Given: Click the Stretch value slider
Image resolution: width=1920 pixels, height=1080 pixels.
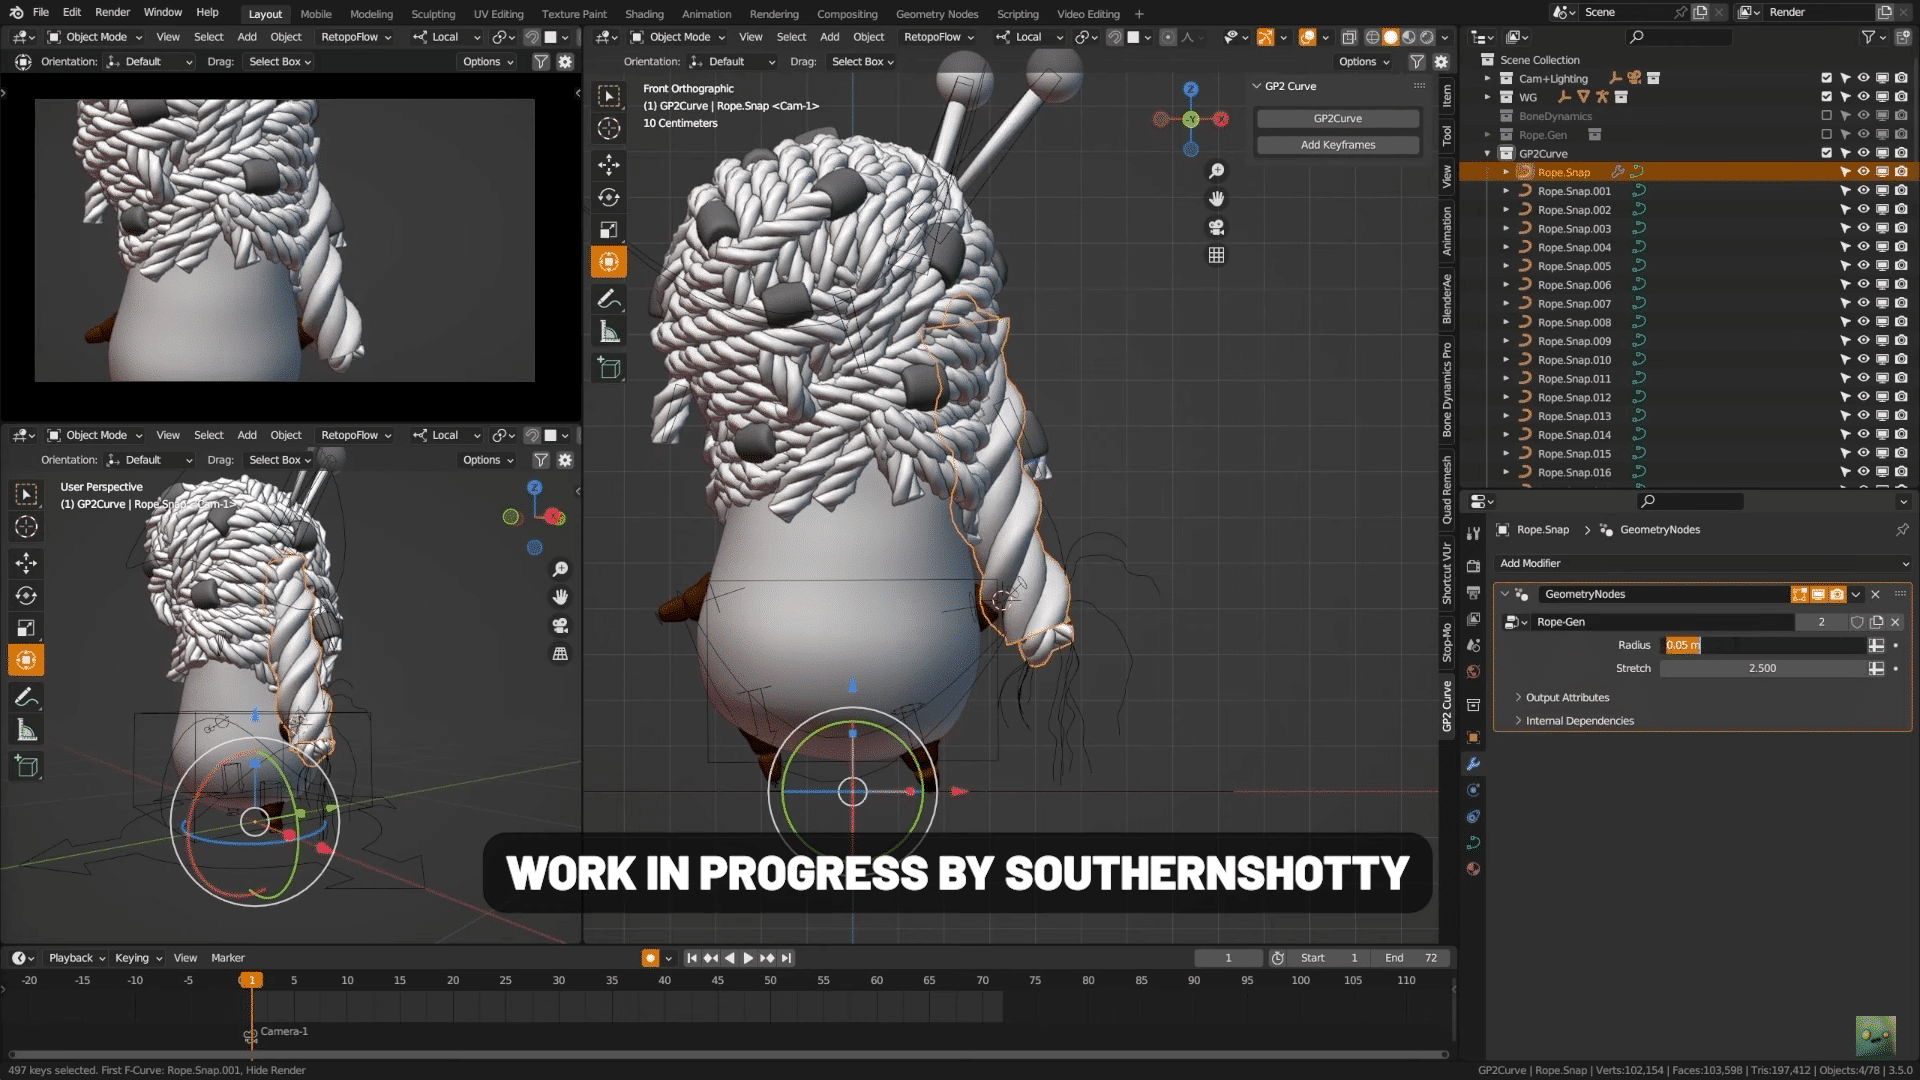Looking at the screenshot, I should [x=1762, y=668].
